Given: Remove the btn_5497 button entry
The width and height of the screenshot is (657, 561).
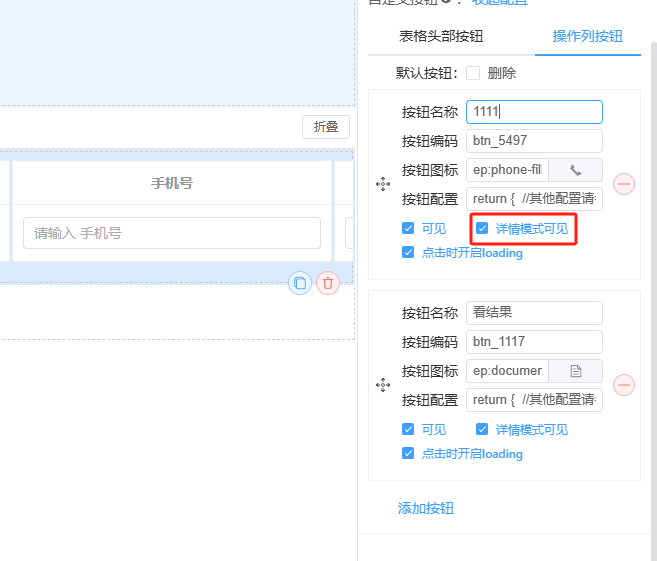Looking at the screenshot, I should pos(624,184).
